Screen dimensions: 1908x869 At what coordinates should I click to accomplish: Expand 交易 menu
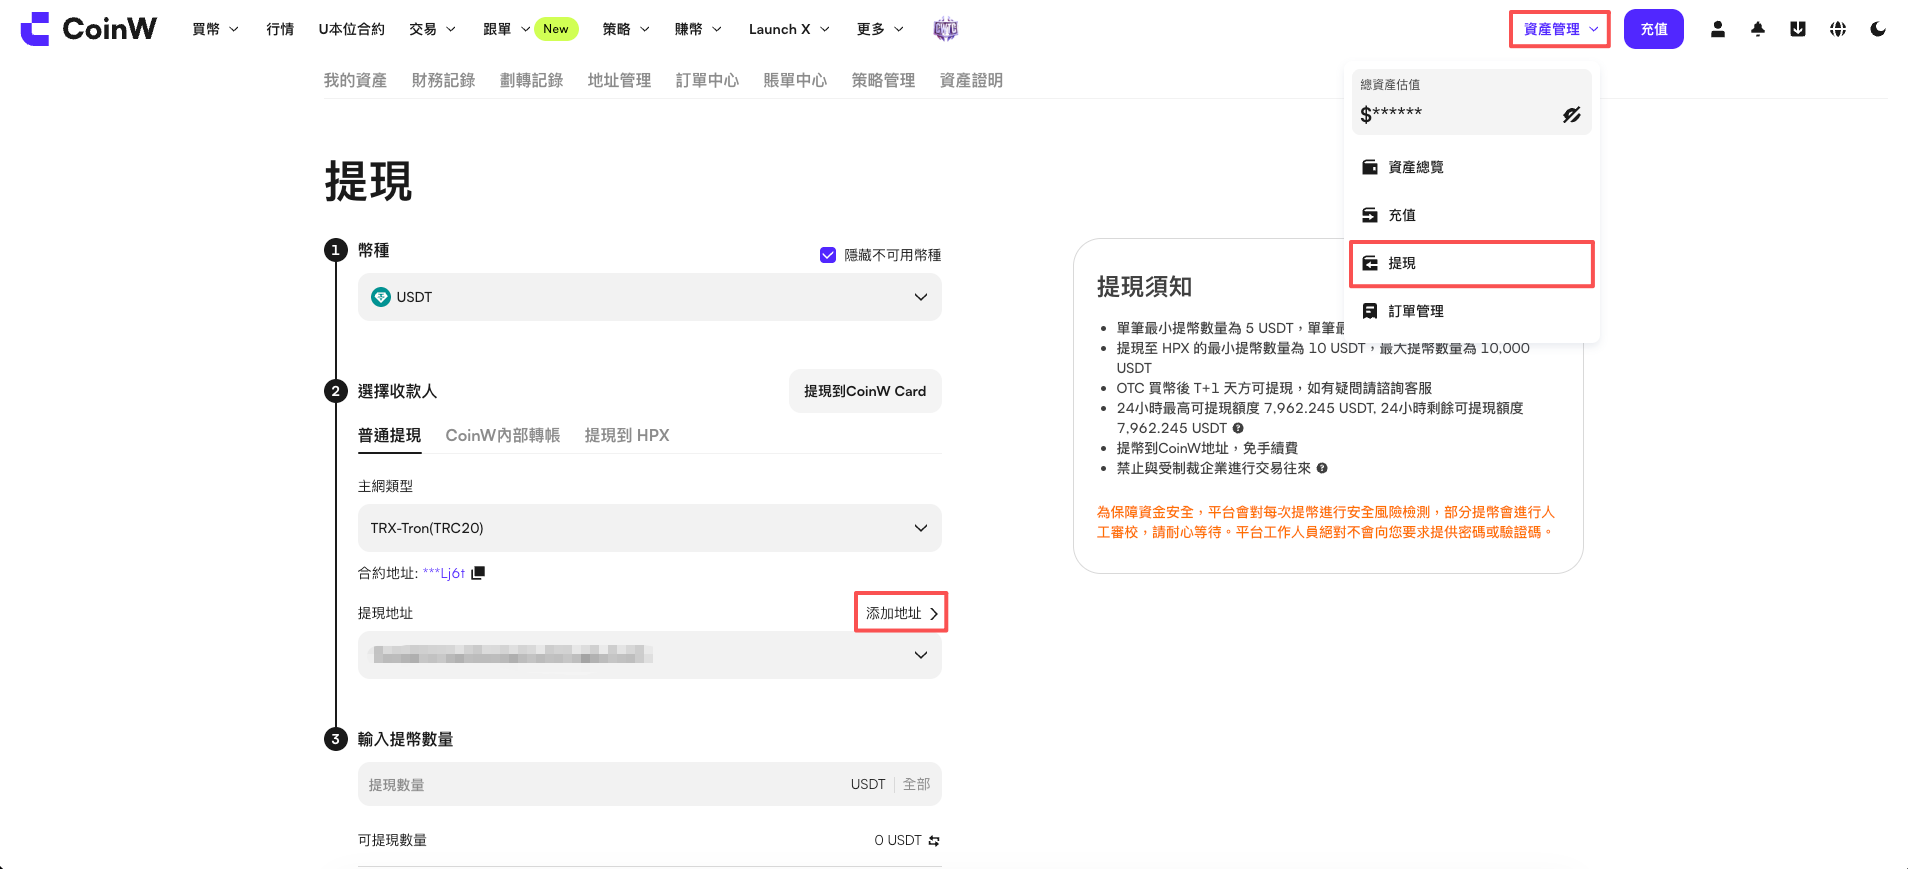tap(432, 29)
